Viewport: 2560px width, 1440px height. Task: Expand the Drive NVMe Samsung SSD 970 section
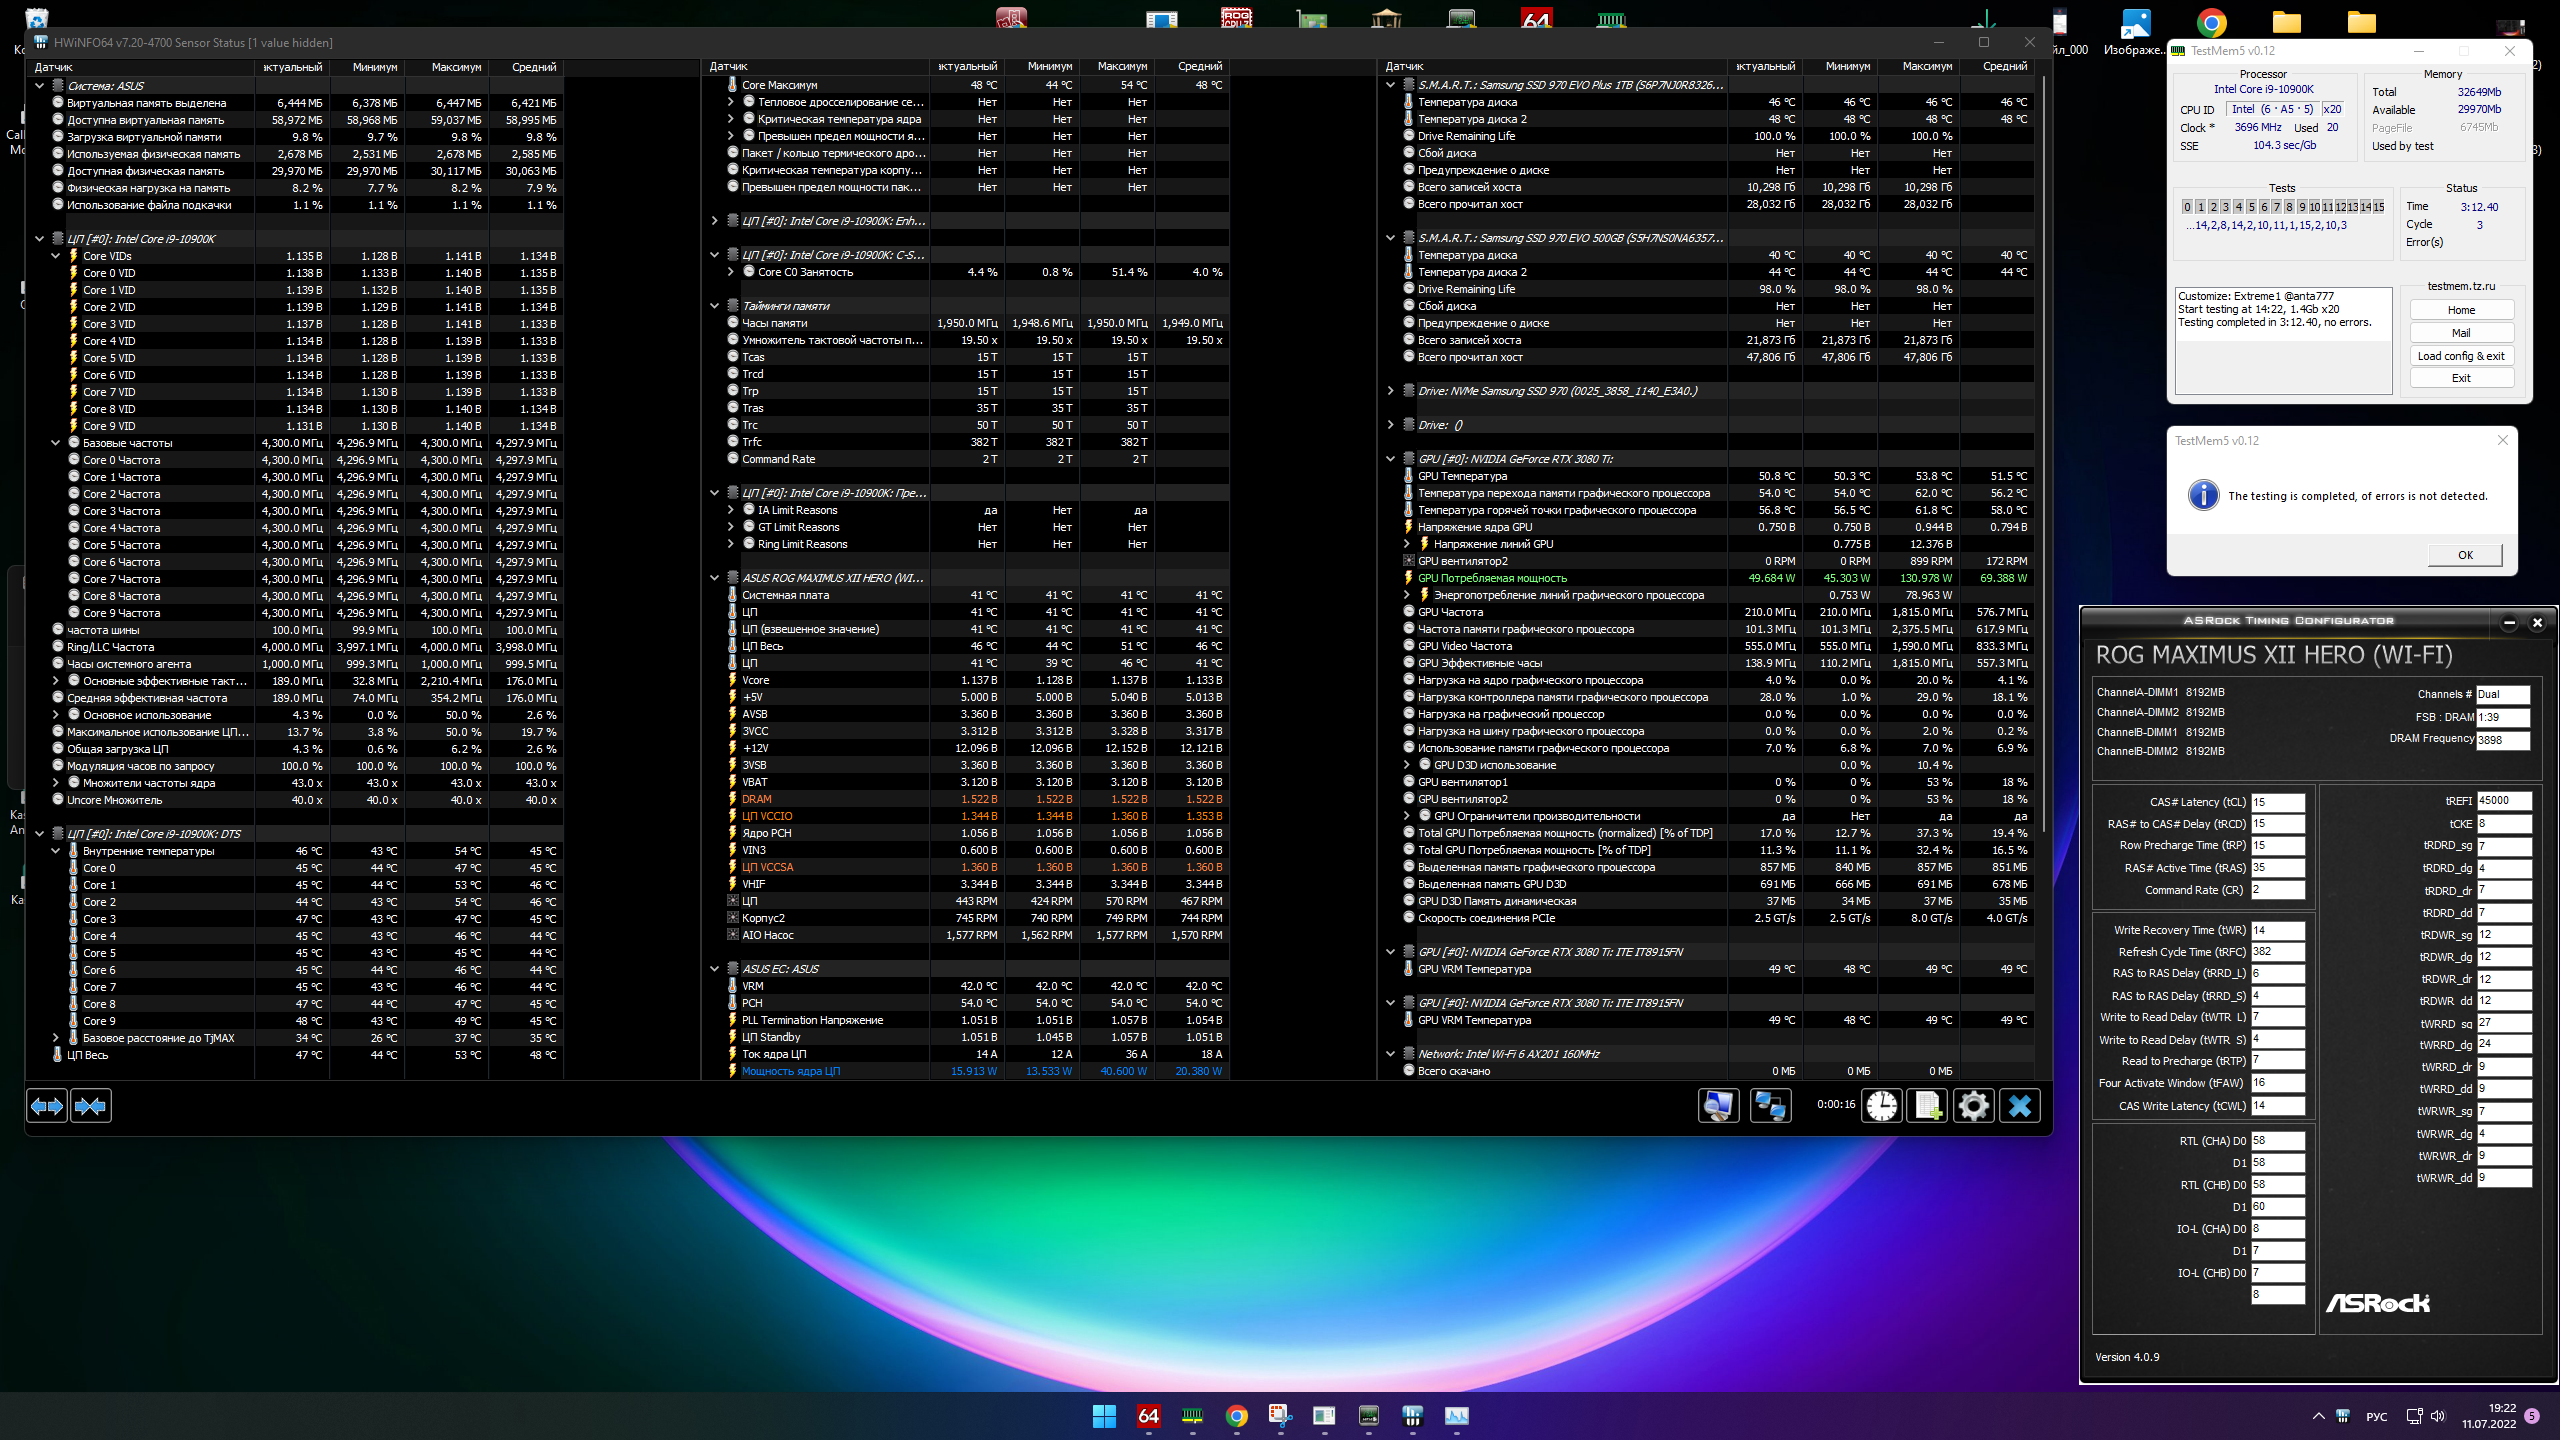coord(1390,391)
